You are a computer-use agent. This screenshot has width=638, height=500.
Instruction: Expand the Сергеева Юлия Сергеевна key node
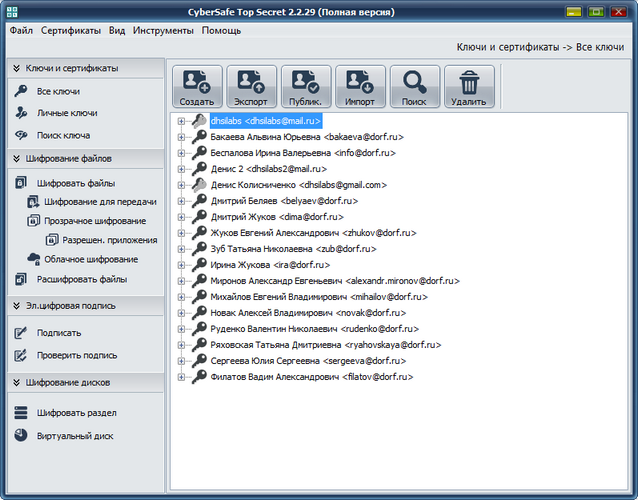(181, 361)
